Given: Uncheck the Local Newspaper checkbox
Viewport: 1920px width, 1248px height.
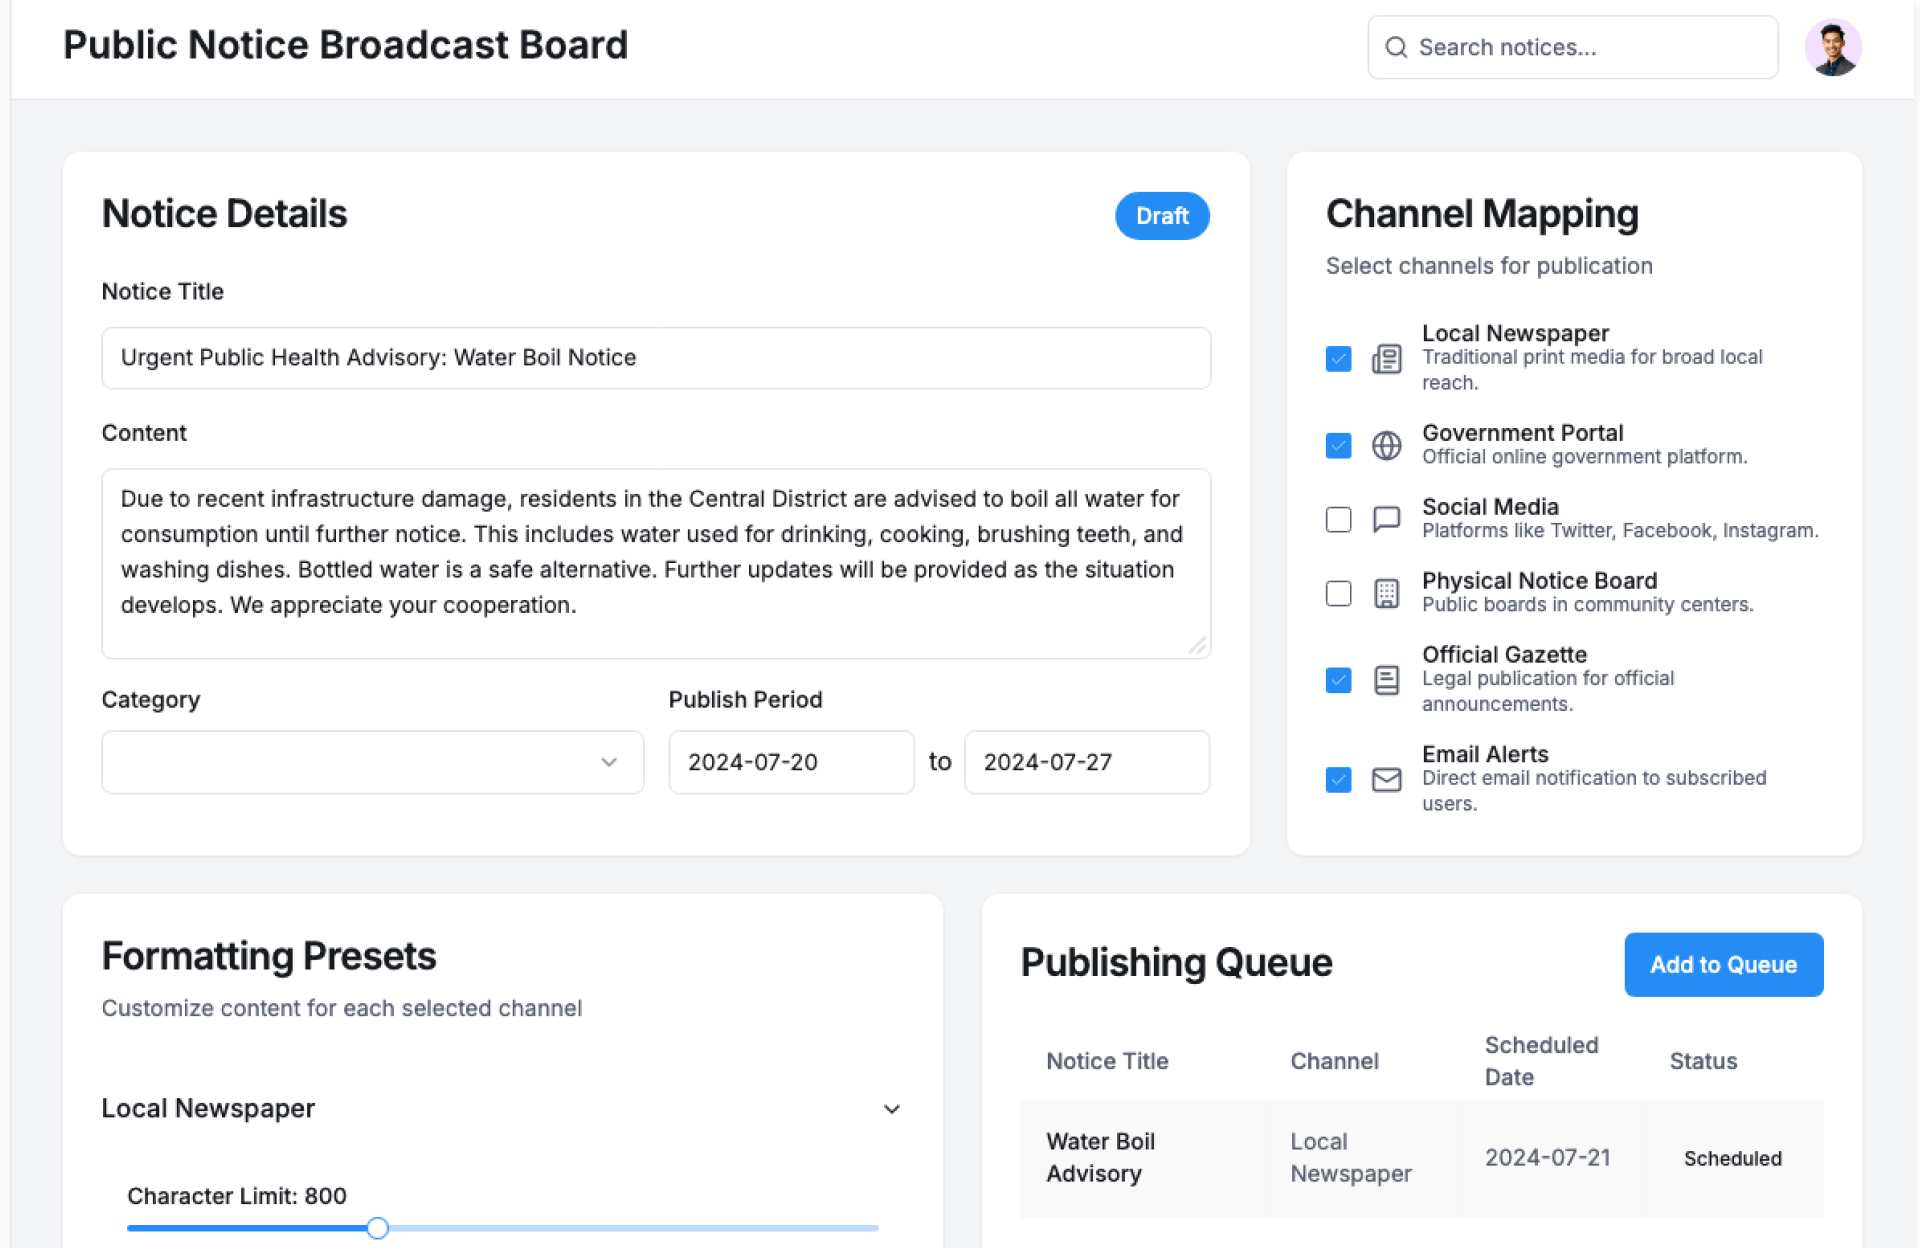Looking at the screenshot, I should tap(1338, 358).
